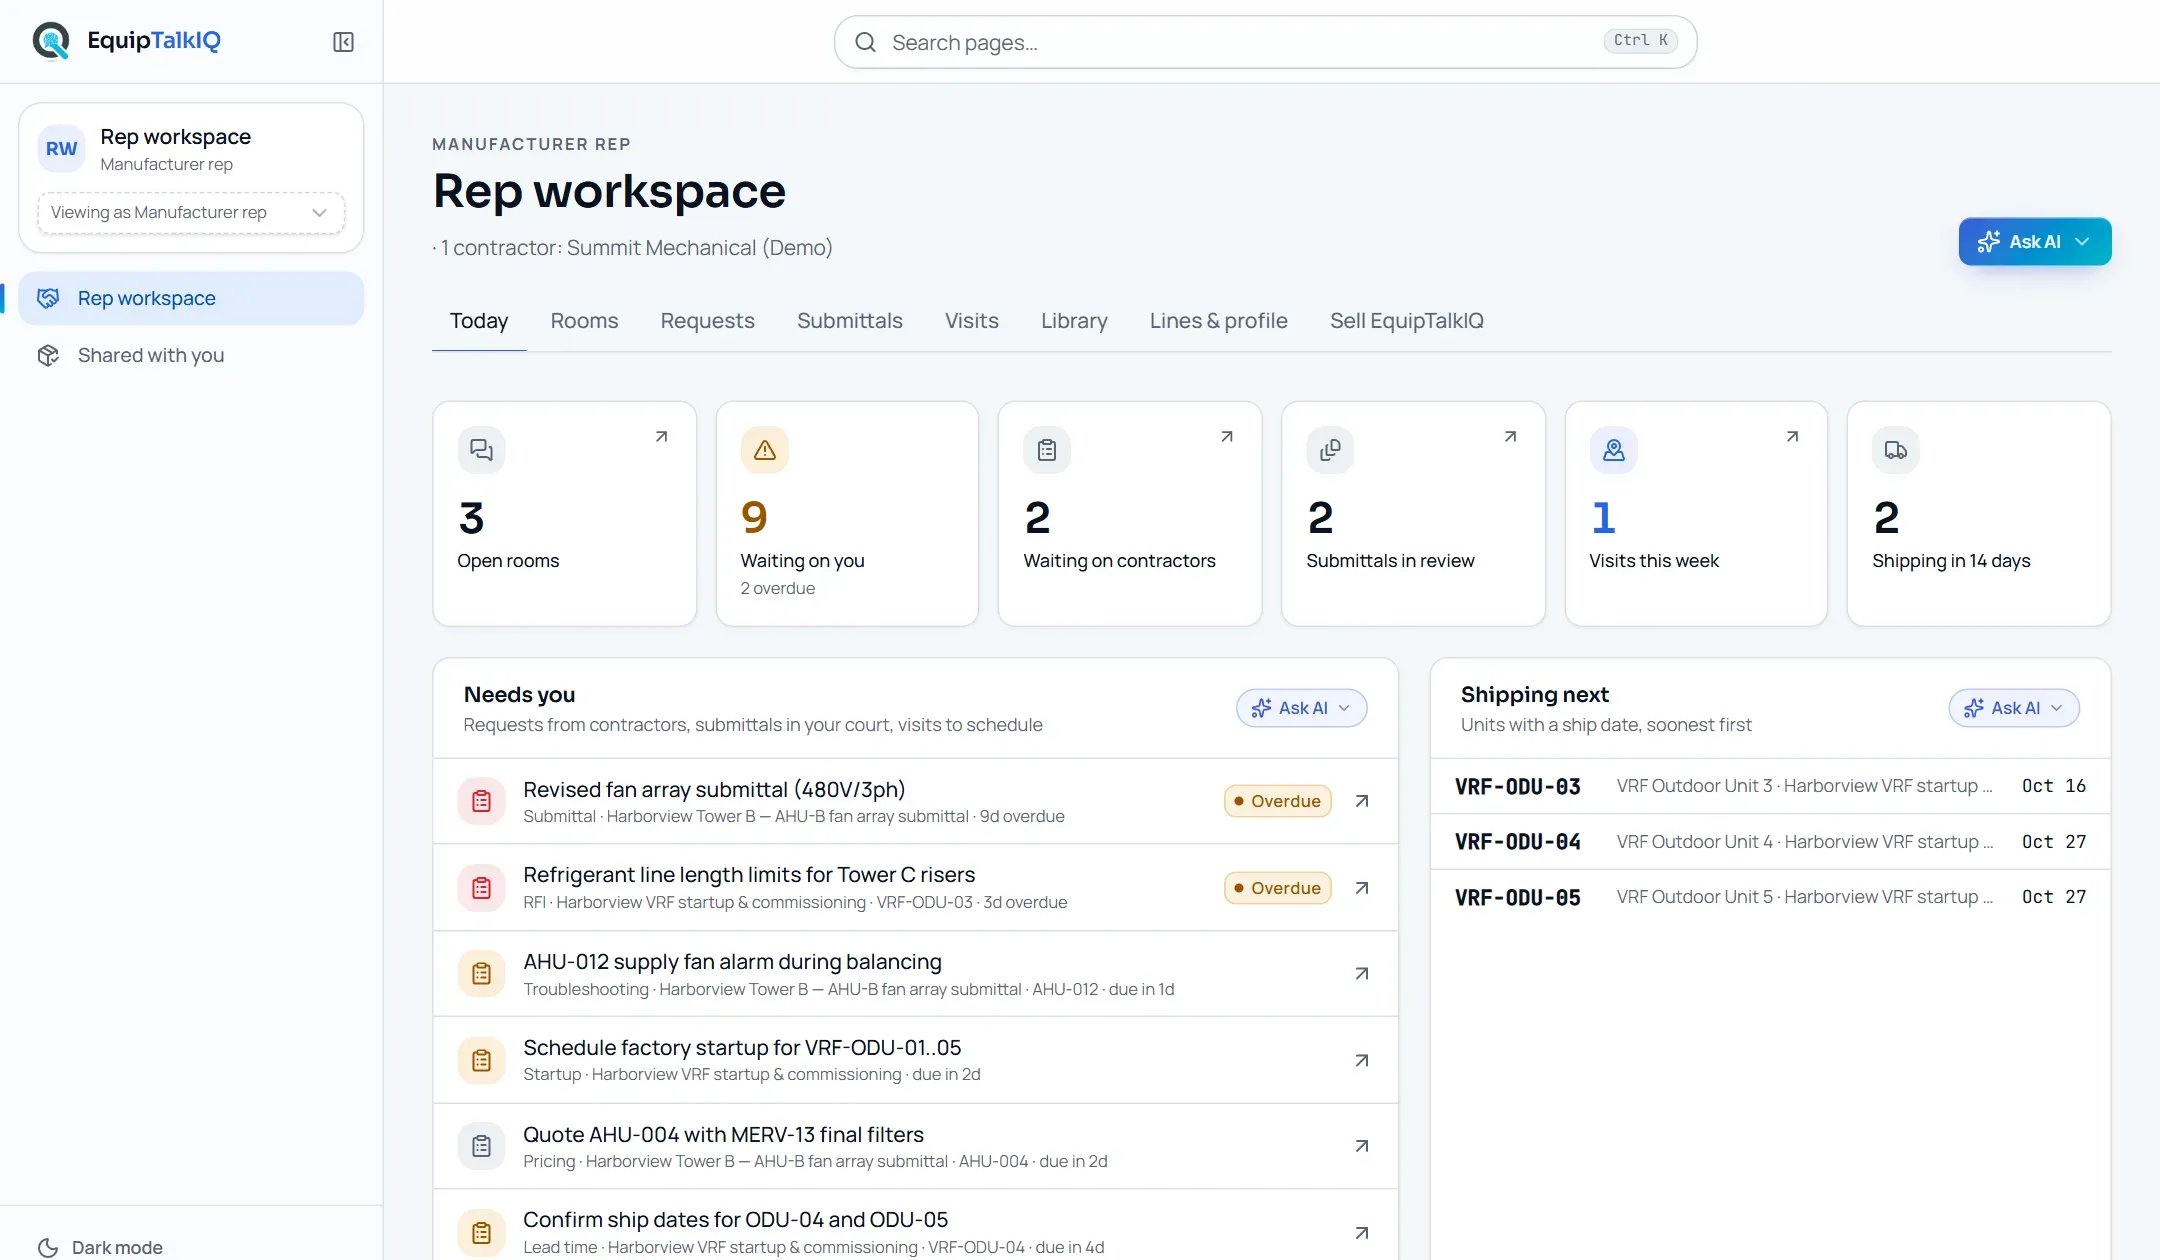Open arrow for Schedule factory startup row
The width and height of the screenshot is (2160, 1260).
coord(1361,1061)
